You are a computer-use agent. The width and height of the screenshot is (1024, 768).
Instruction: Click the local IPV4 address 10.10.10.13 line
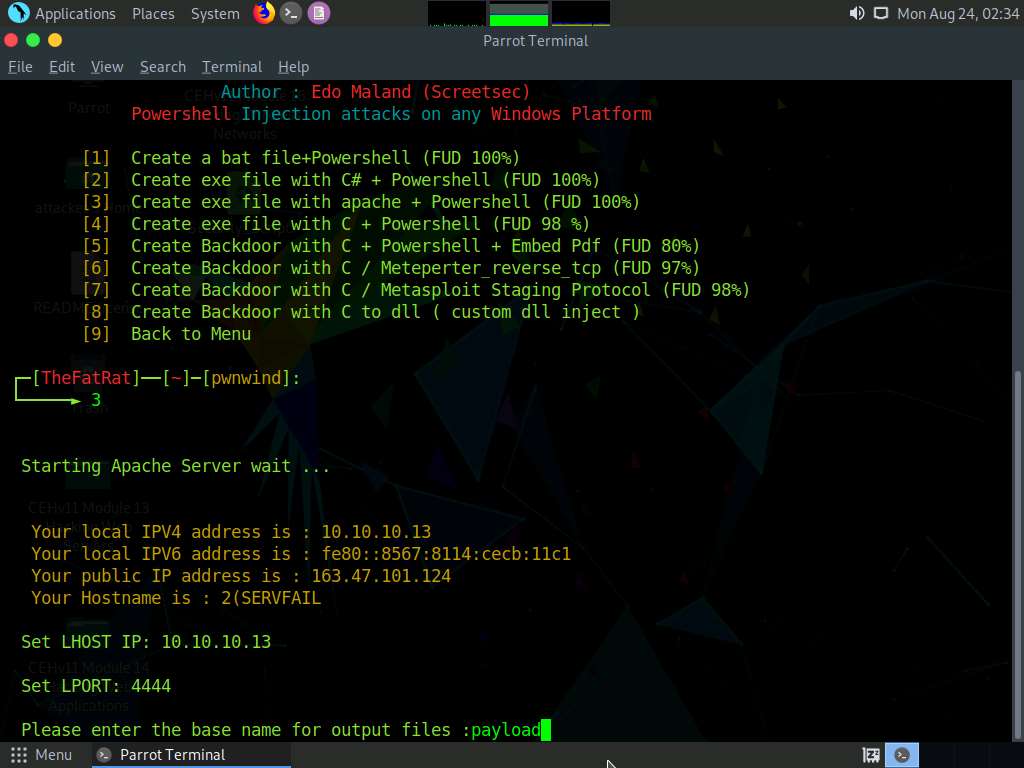[x=231, y=532]
